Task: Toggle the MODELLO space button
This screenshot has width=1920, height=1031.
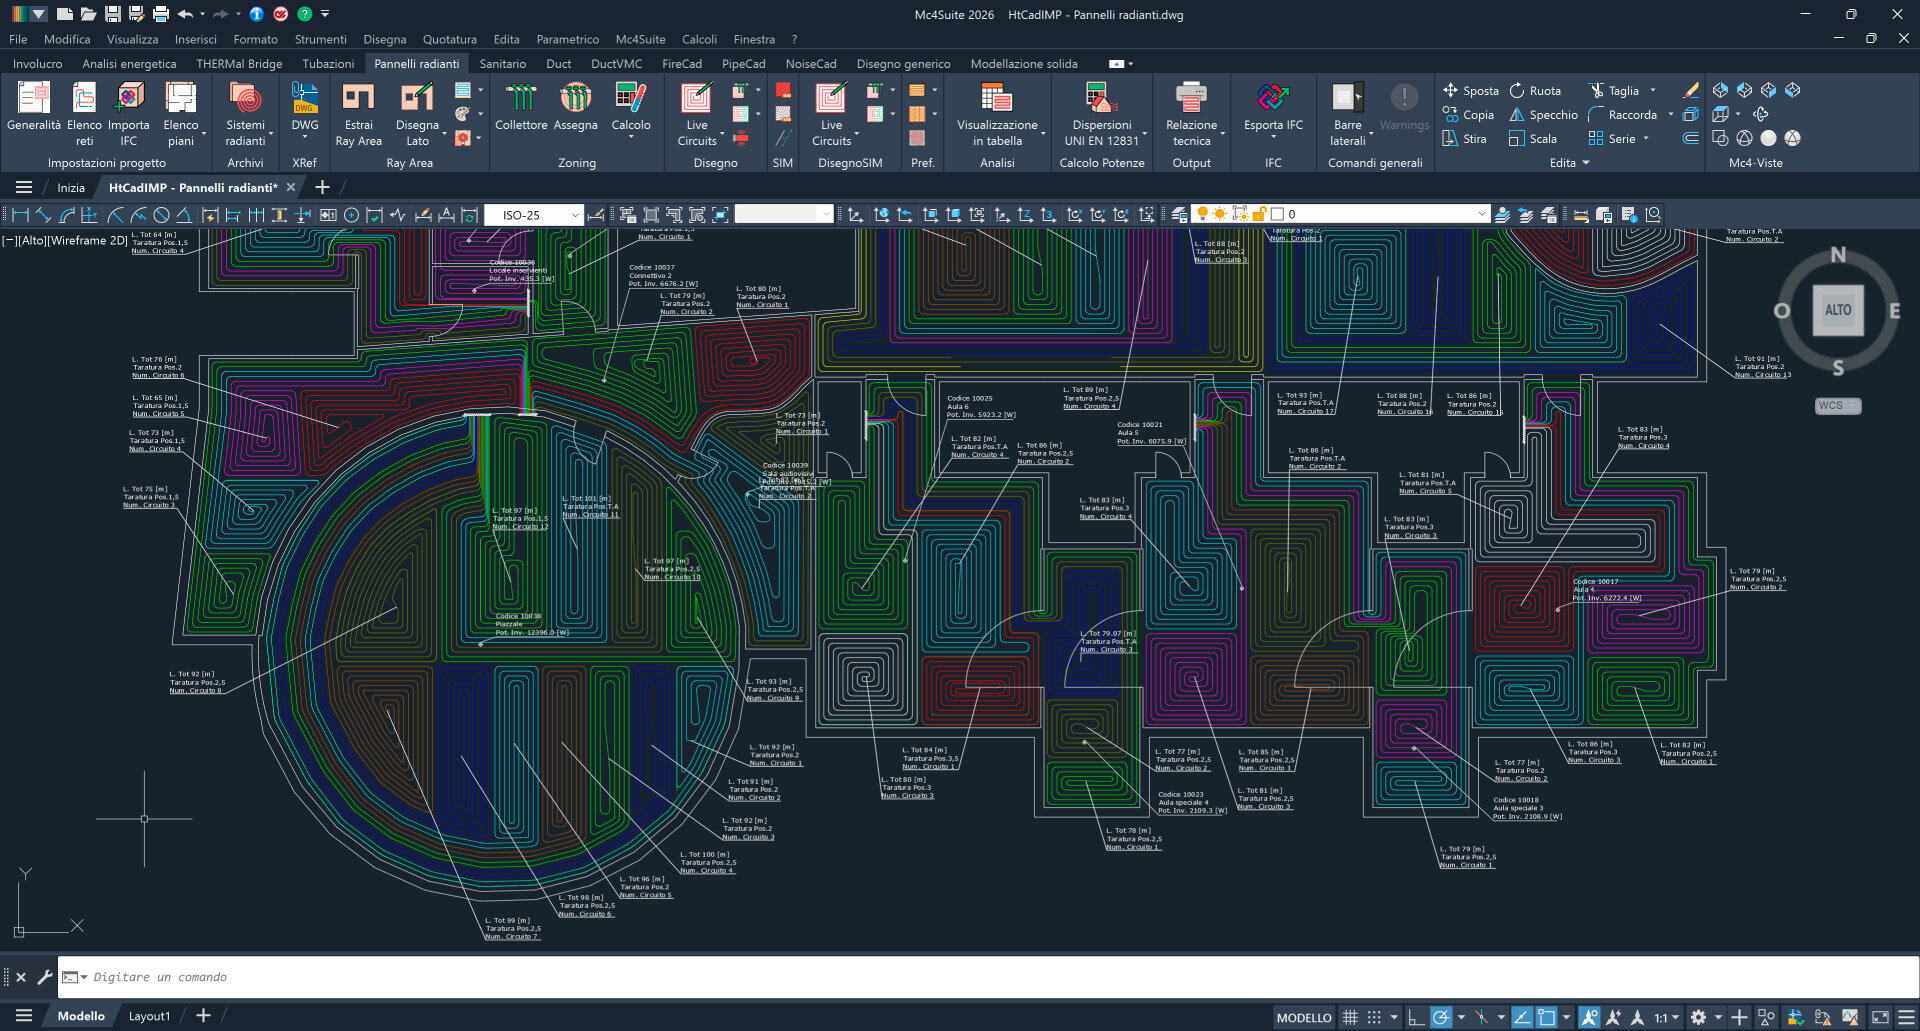Action: point(1304,1017)
